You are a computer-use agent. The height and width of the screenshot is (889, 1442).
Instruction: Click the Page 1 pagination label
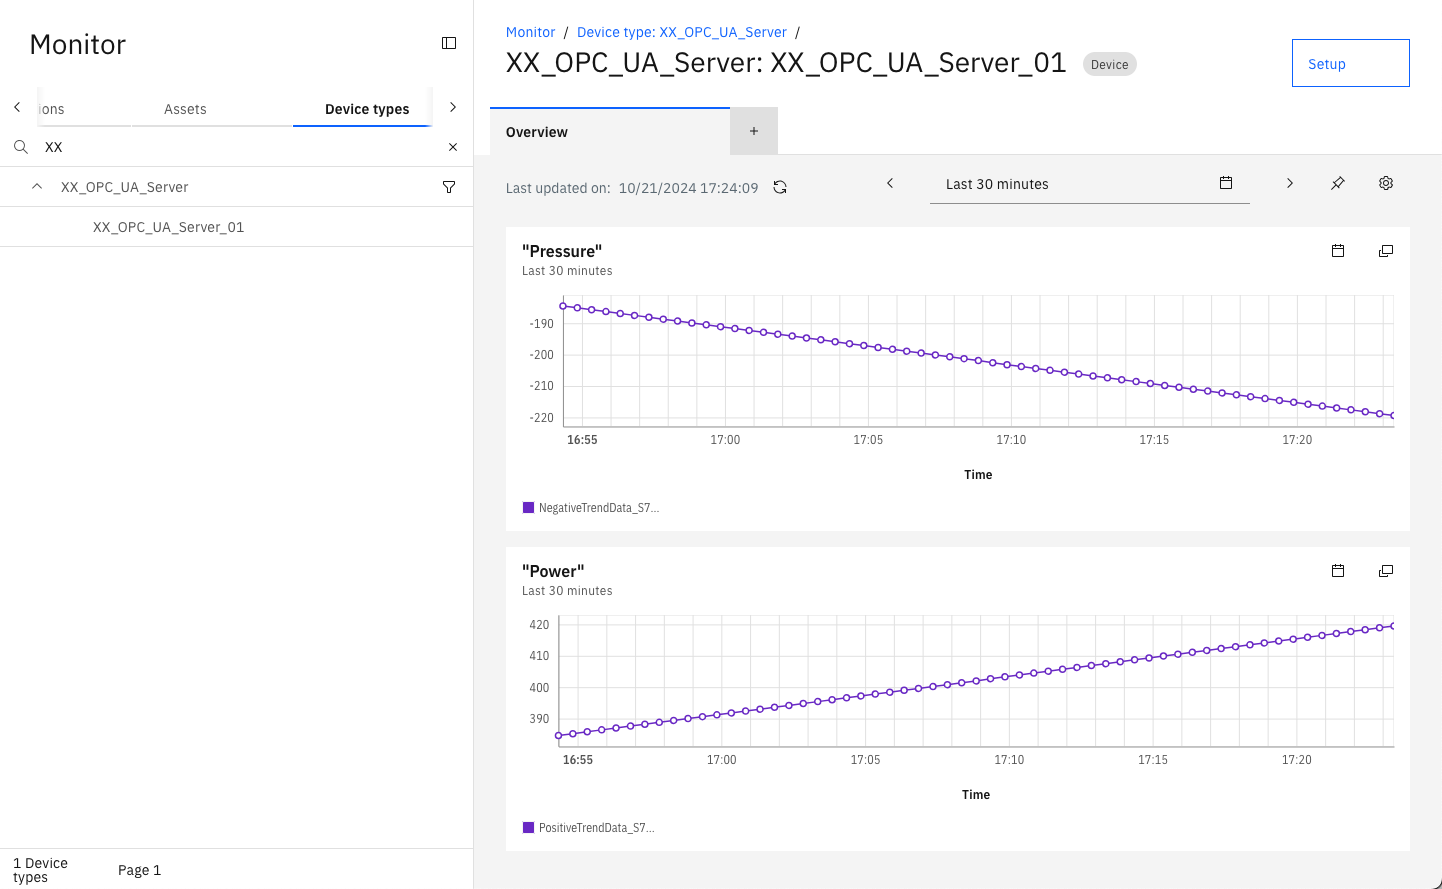[139, 870]
